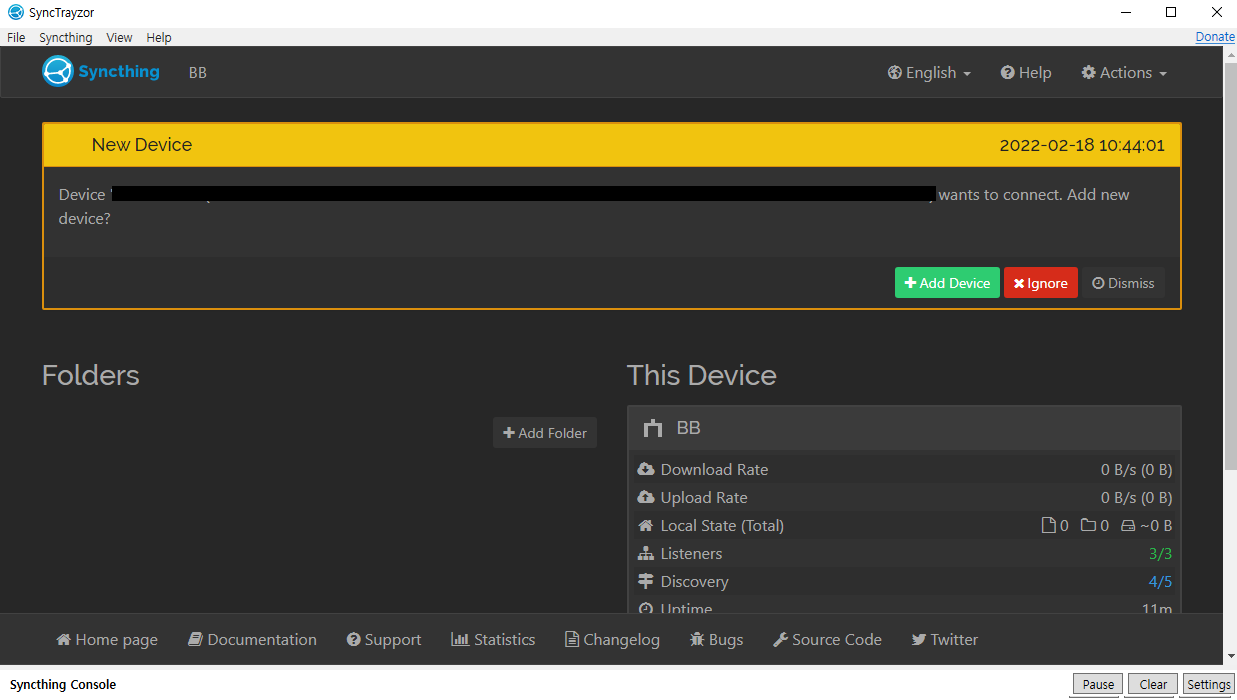Open console Settings button
This screenshot has width=1237, height=700.
click(x=1209, y=685)
